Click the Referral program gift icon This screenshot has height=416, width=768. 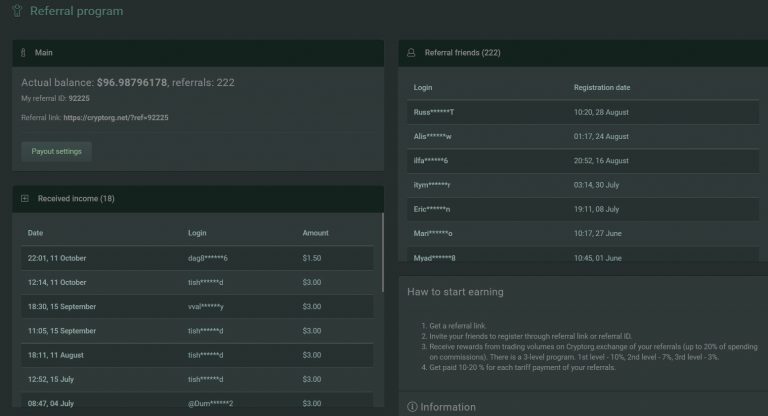pos(17,11)
